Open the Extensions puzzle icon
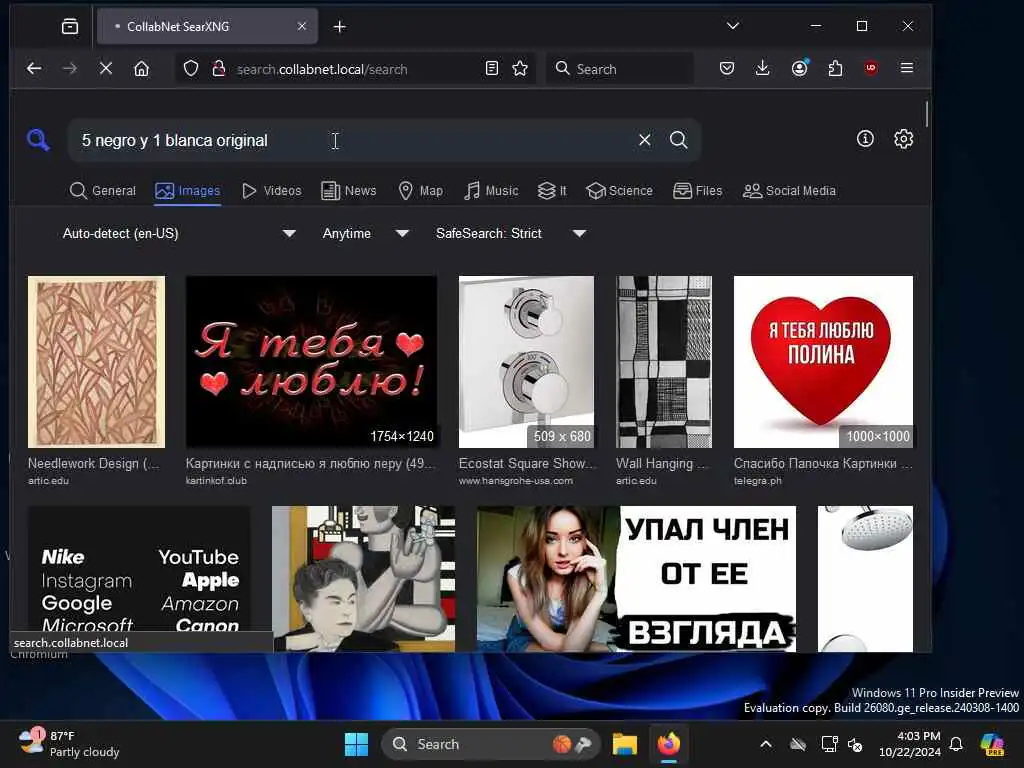 (835, 69)
